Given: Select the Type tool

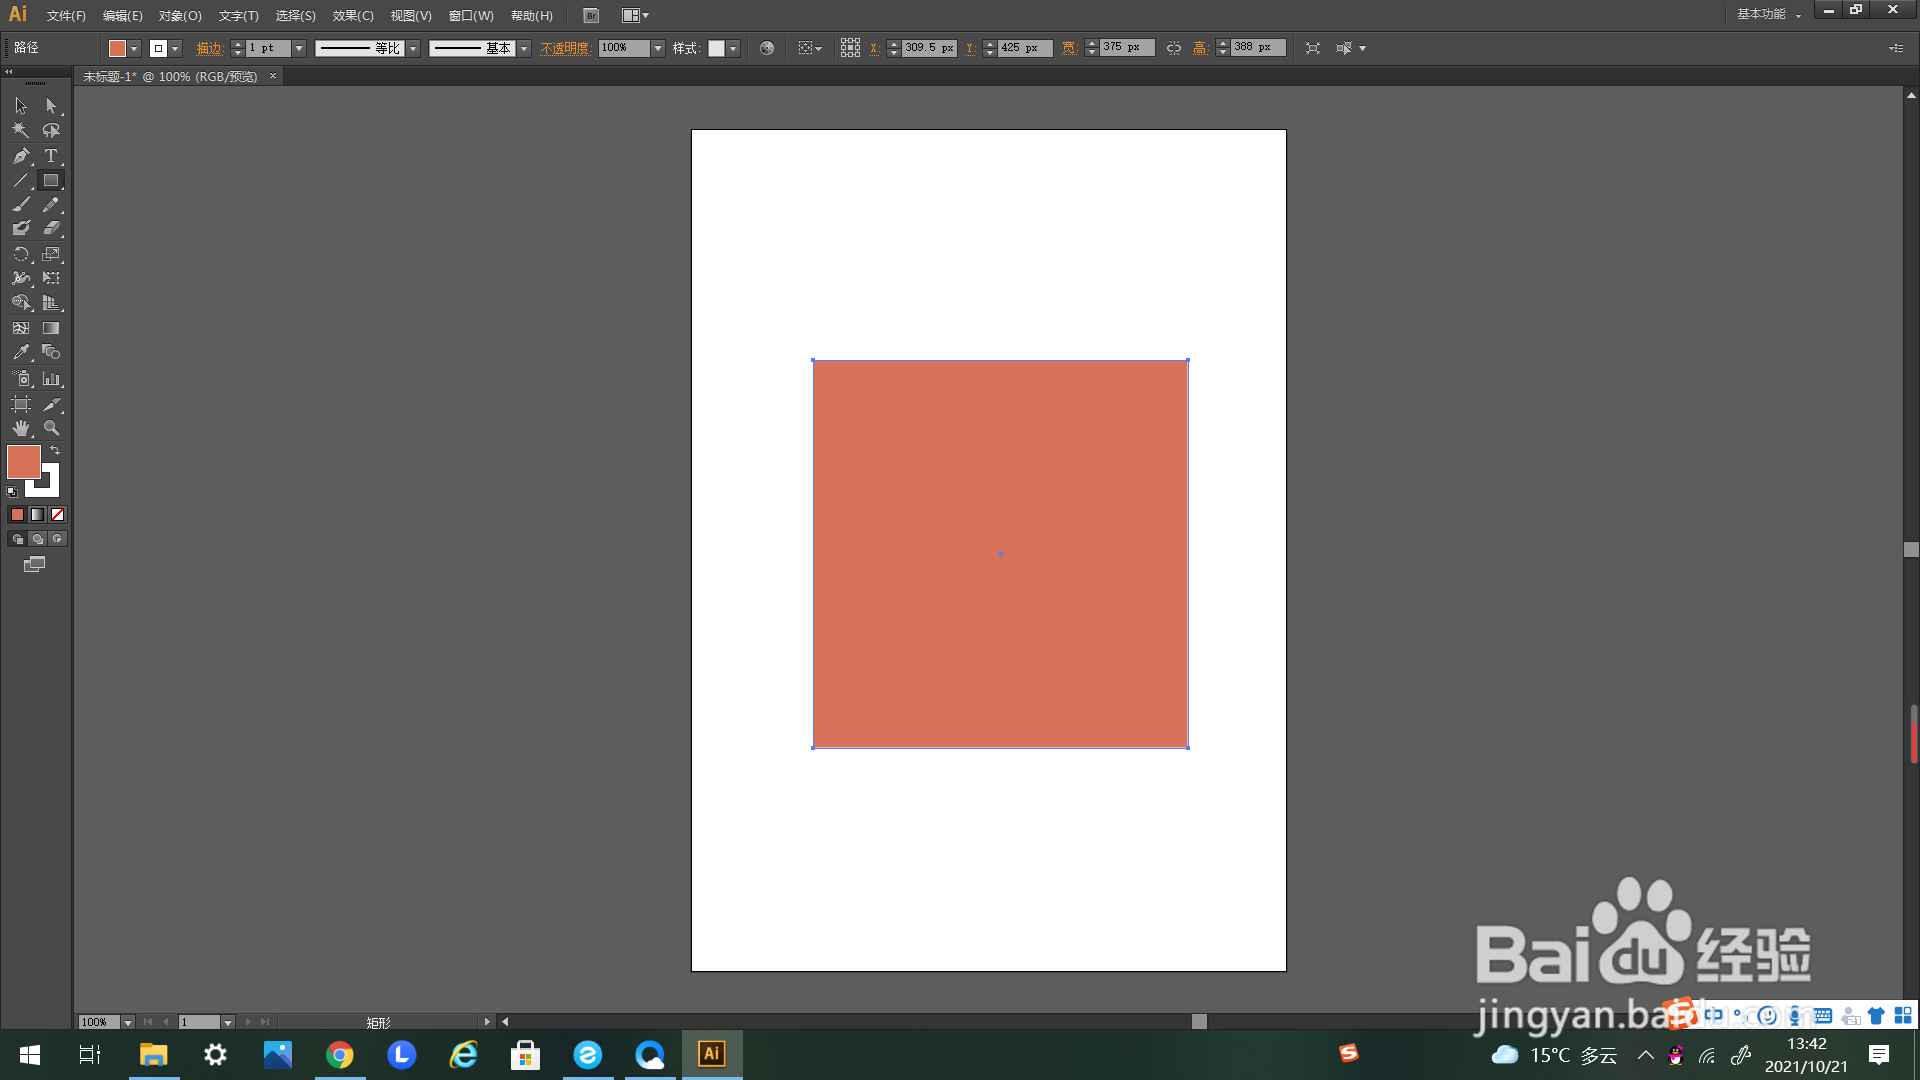Looking at the screenshot, I should 51,156.
